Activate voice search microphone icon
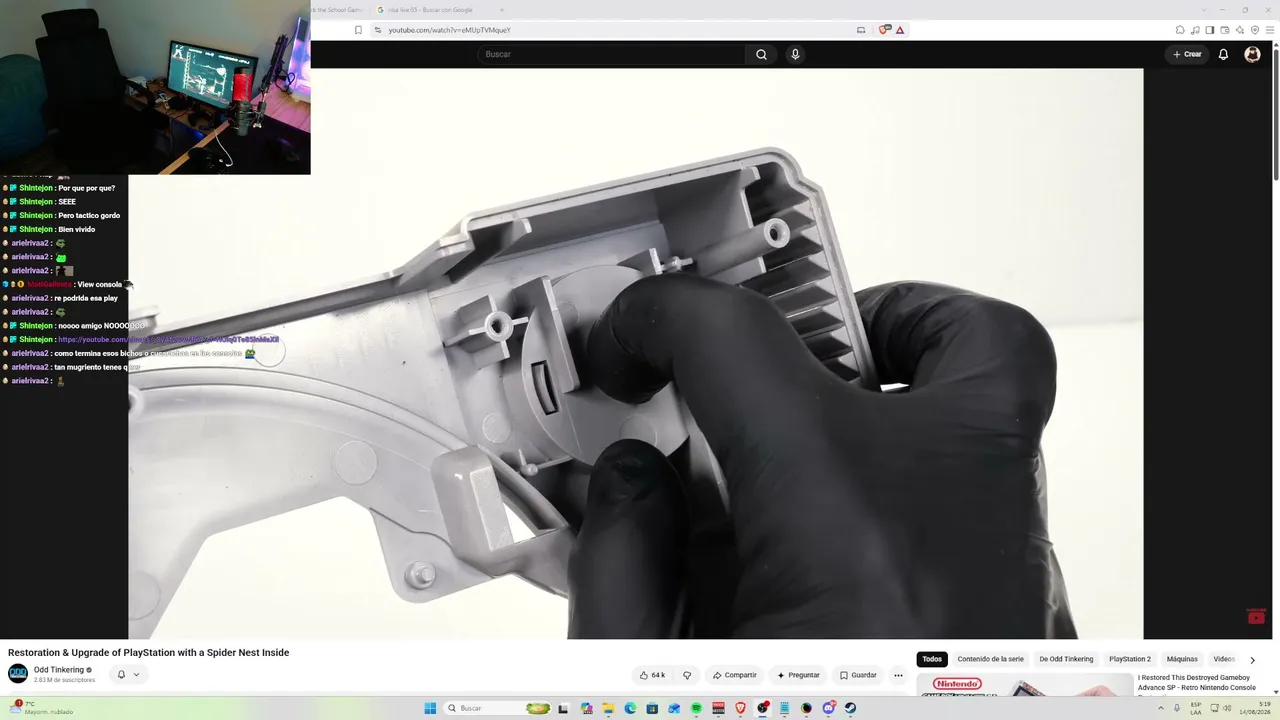1280x720 pixels. (x=795, y=54)
